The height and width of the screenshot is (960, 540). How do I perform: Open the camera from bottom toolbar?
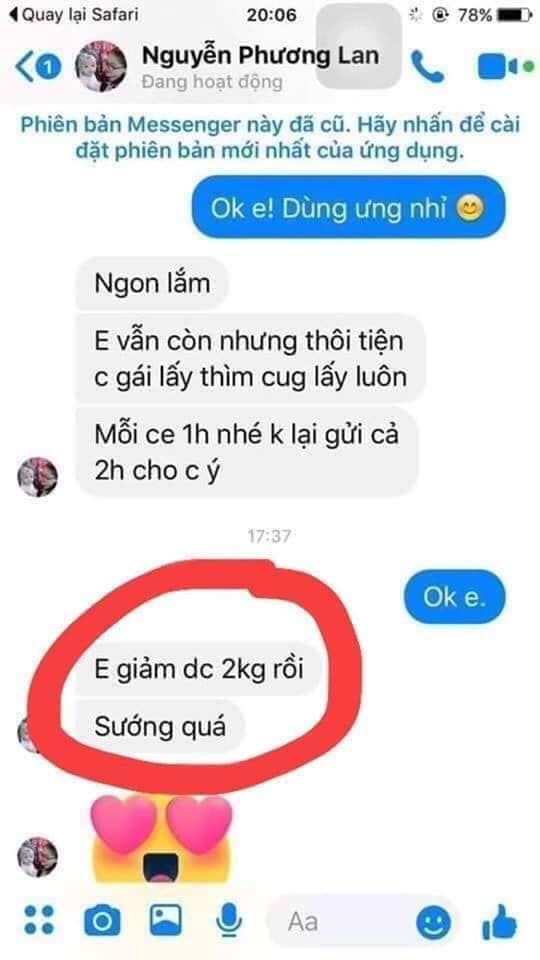click(x=102, y=920)
